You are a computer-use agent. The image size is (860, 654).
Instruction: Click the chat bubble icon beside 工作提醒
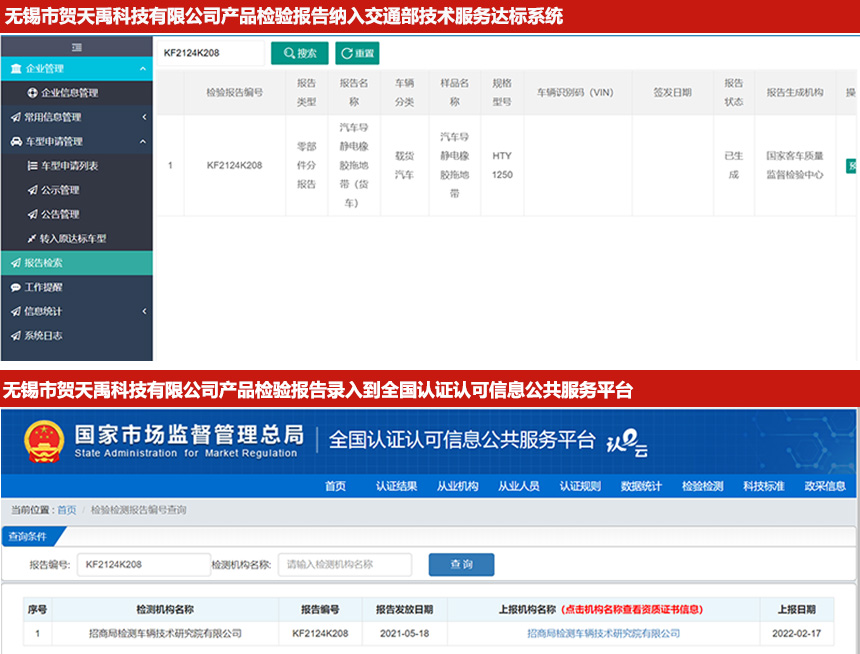14,288
